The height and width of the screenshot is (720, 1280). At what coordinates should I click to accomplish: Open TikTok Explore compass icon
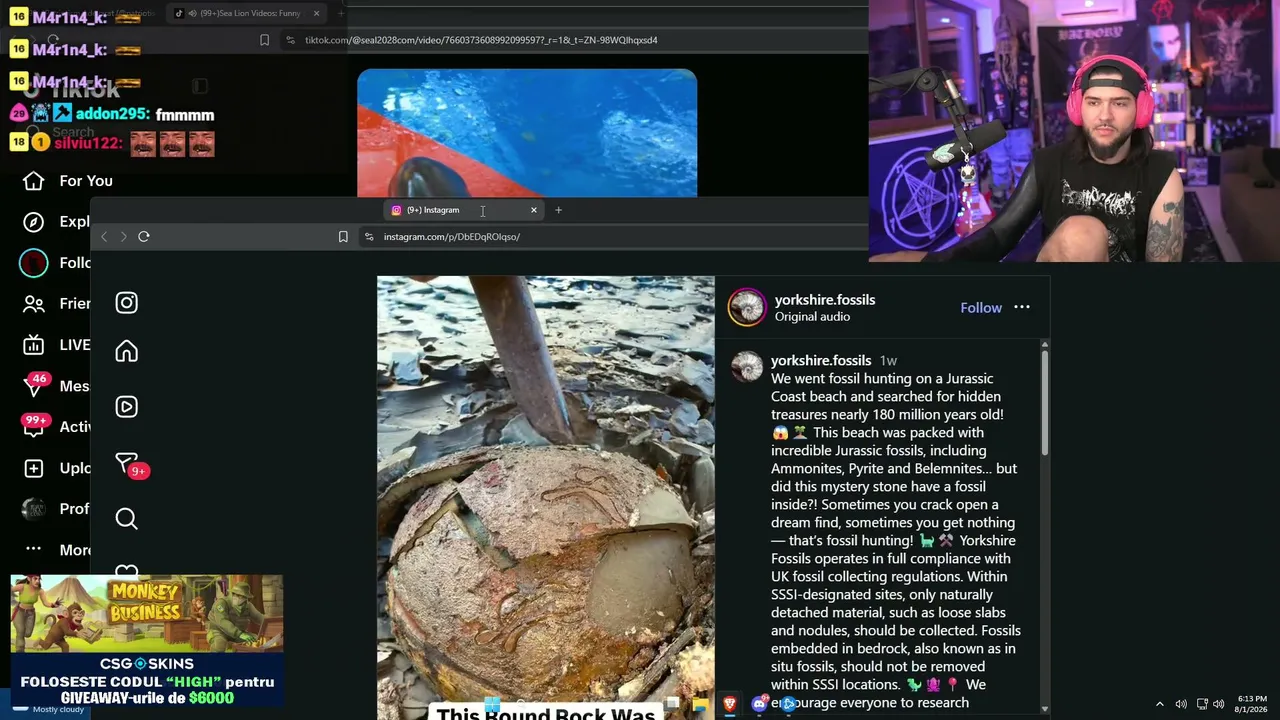coord(34,222)
